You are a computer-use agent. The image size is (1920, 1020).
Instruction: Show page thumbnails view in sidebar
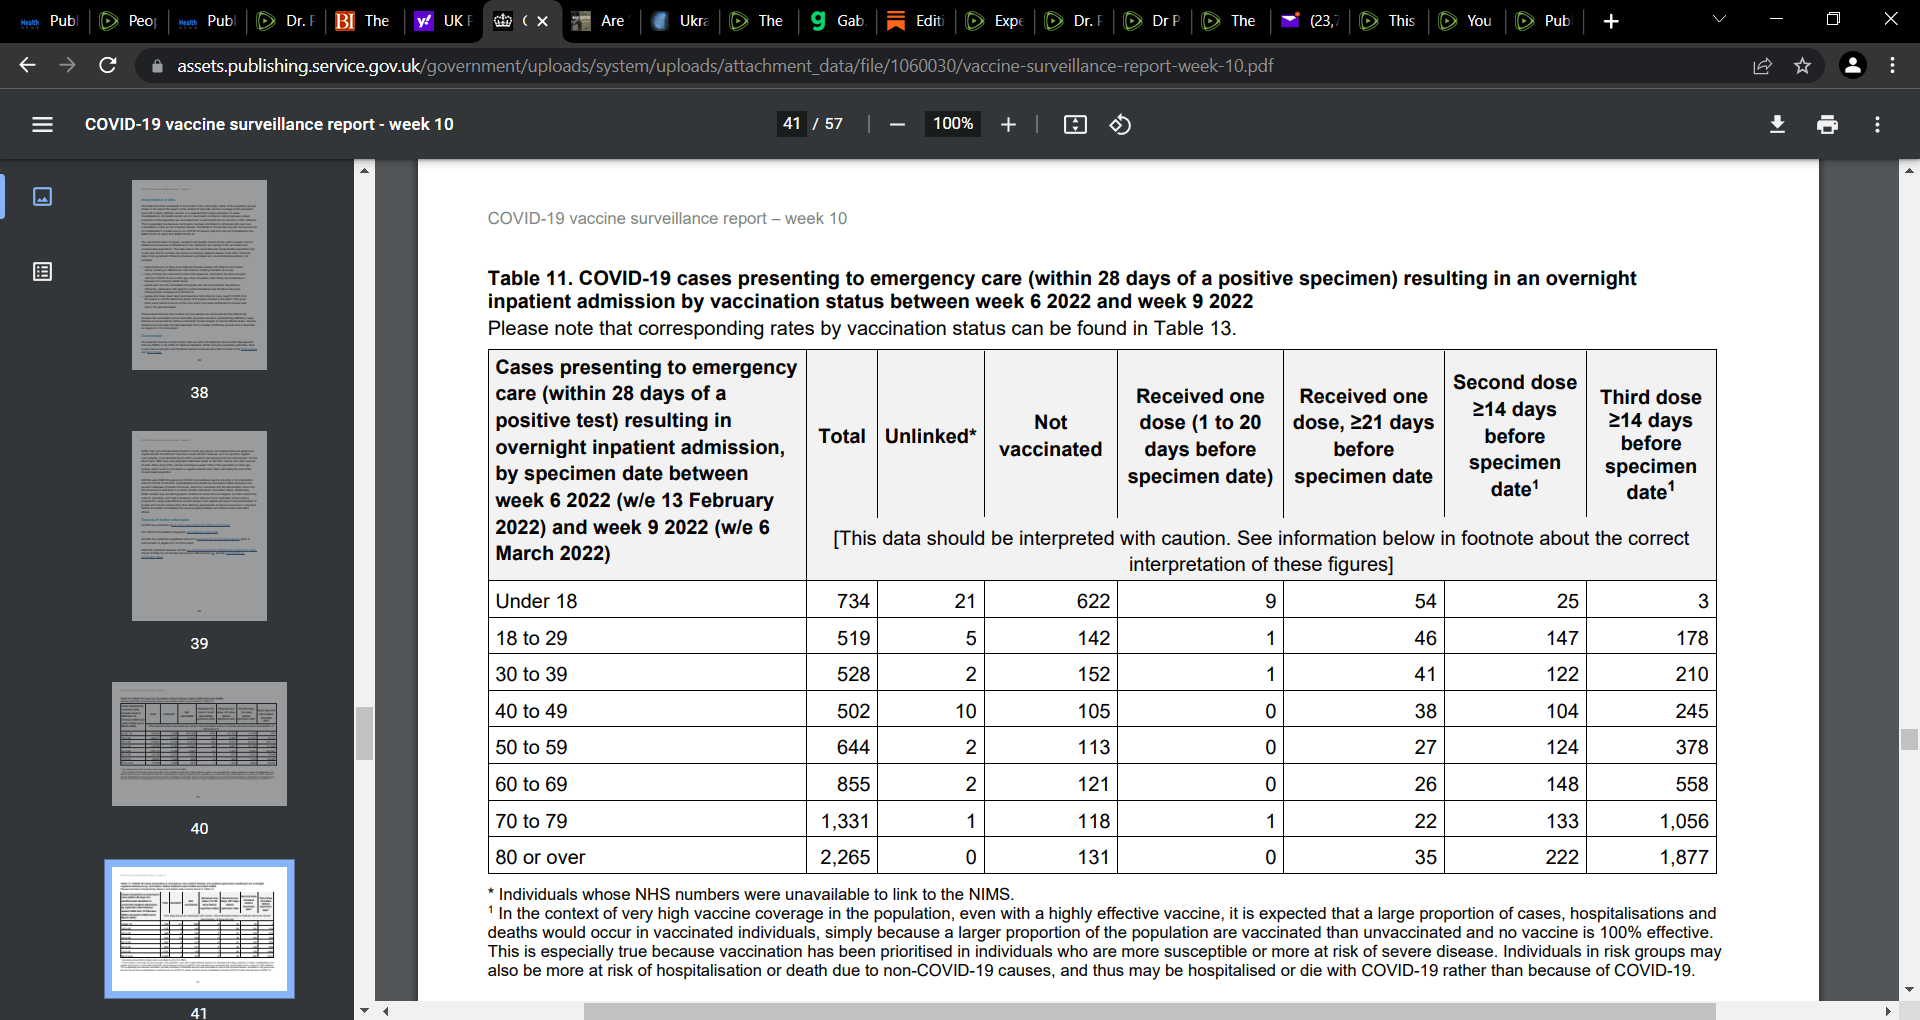[42, 196]
